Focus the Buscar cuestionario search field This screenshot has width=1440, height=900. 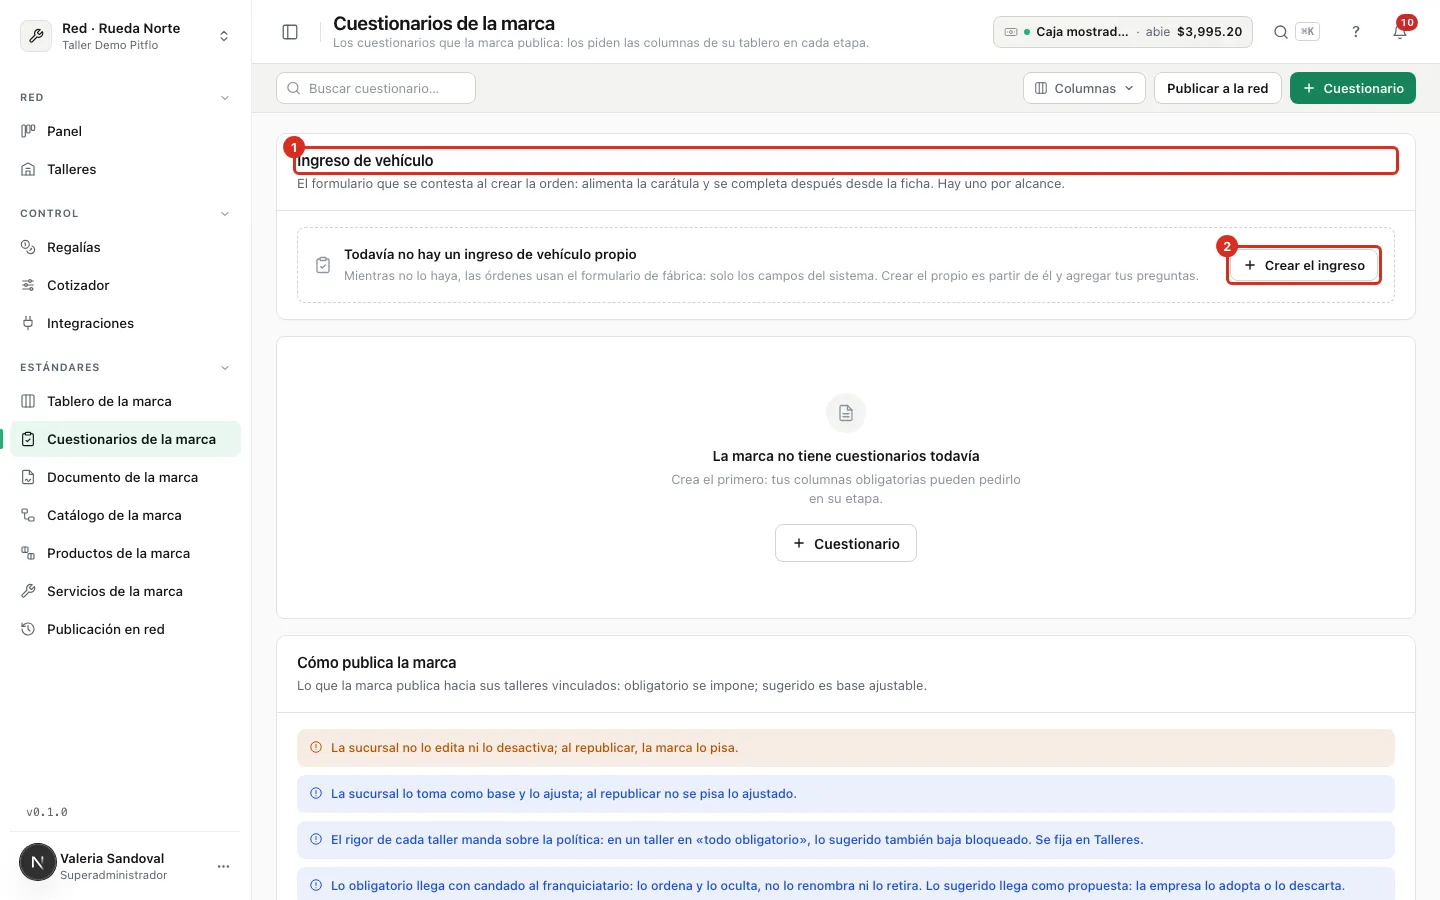[x=376, y=88]
